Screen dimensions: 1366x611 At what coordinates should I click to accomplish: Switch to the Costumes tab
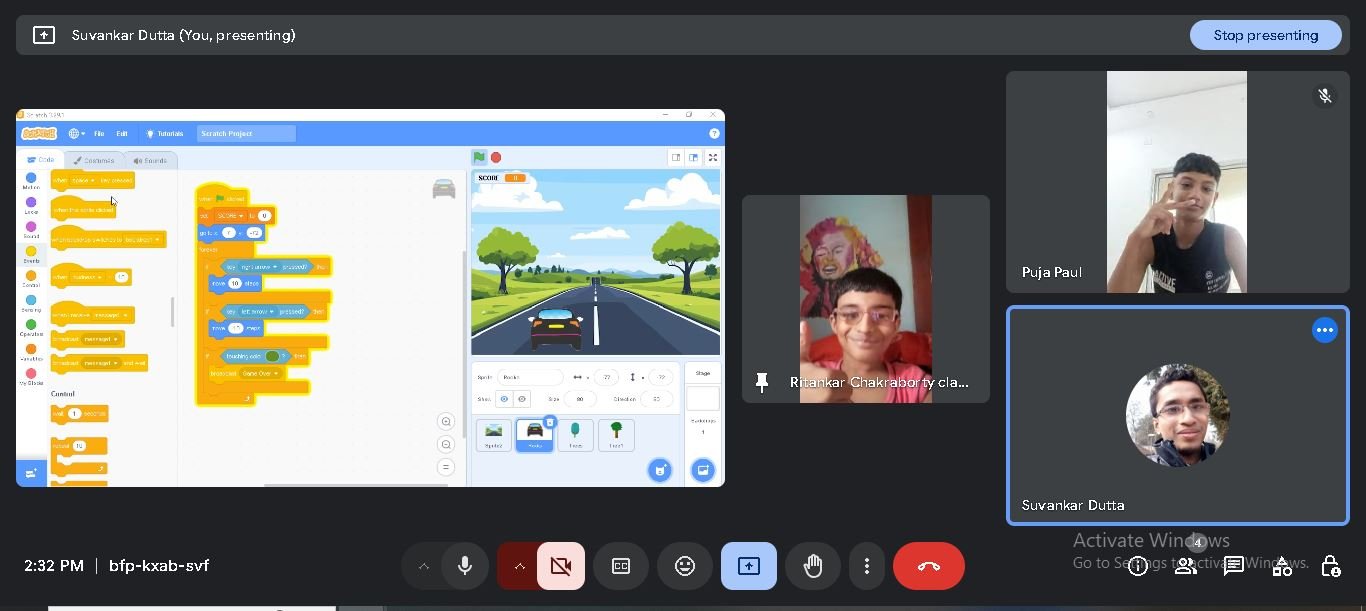pyautogui.click(x=95, y=160)
